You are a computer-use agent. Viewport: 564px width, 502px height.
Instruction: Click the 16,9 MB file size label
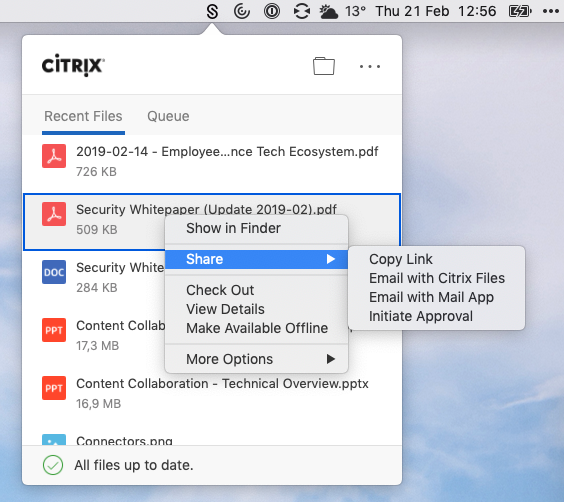pos(99,403)
